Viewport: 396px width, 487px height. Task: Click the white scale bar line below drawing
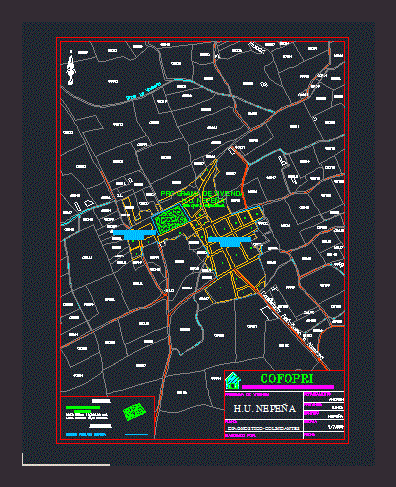tap(66, 465)
